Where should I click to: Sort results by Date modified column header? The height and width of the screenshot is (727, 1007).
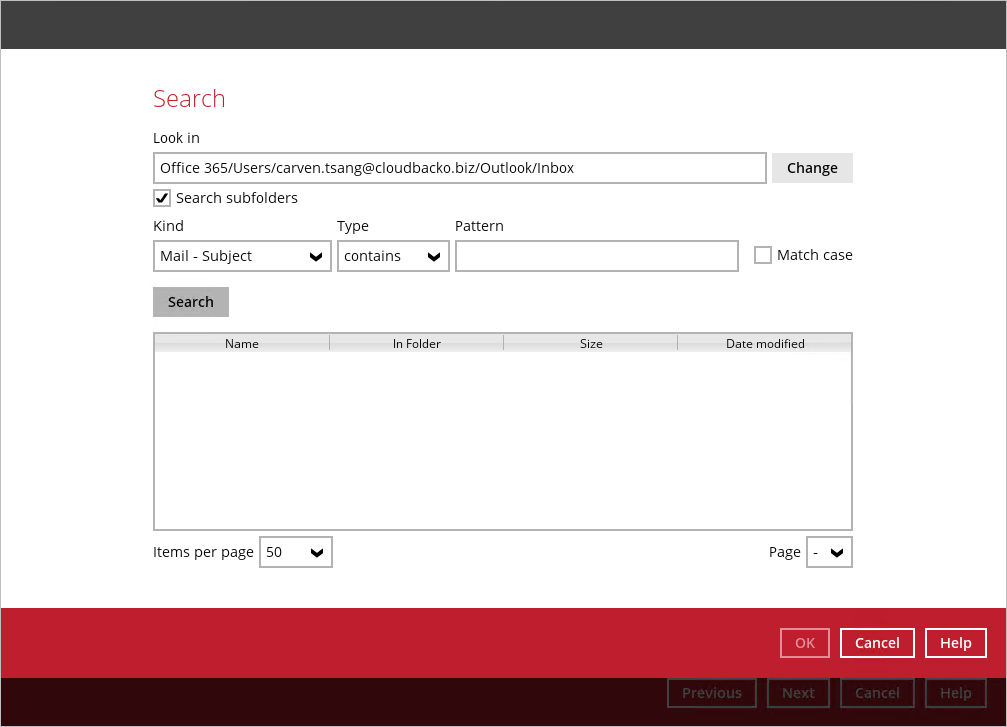pyautogui.click(x=765, y=344)
